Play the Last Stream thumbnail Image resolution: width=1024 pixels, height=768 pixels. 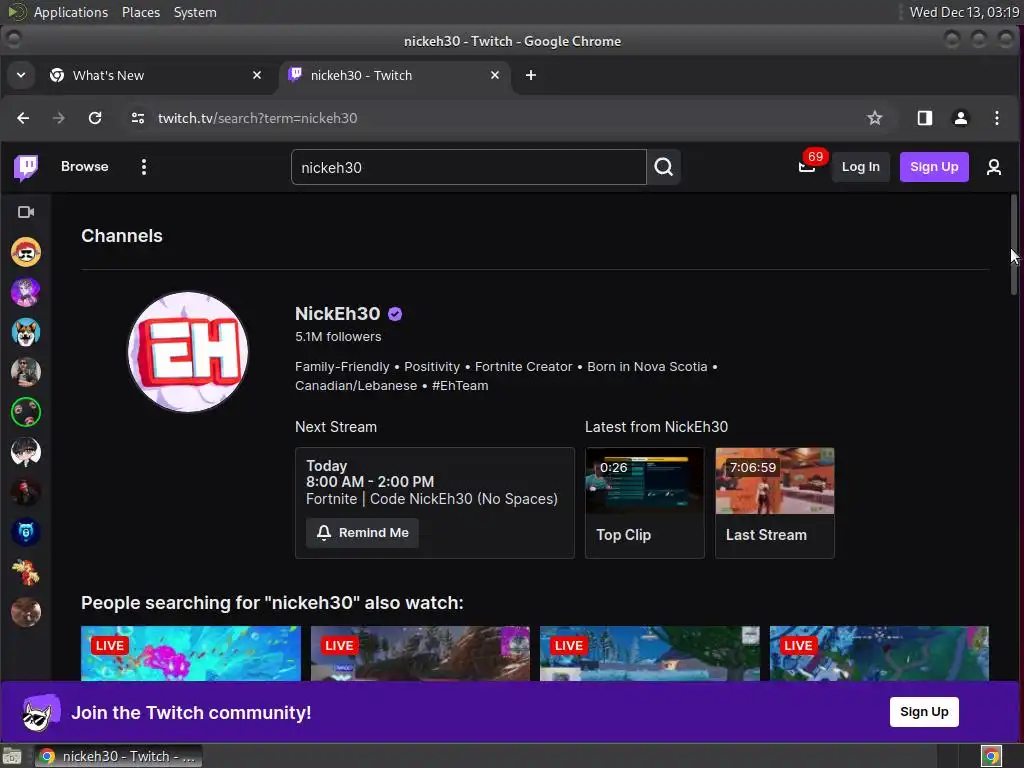[775, 481]
